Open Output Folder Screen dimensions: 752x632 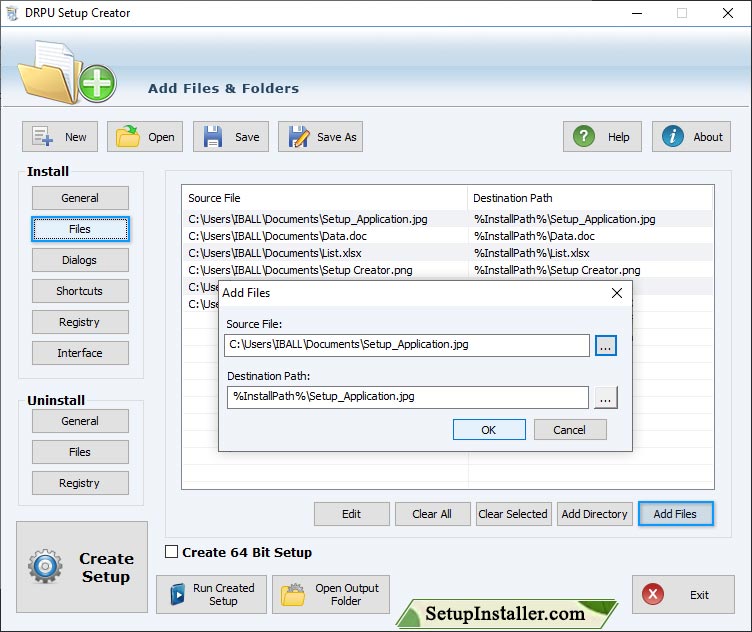[x=331, y=595]
